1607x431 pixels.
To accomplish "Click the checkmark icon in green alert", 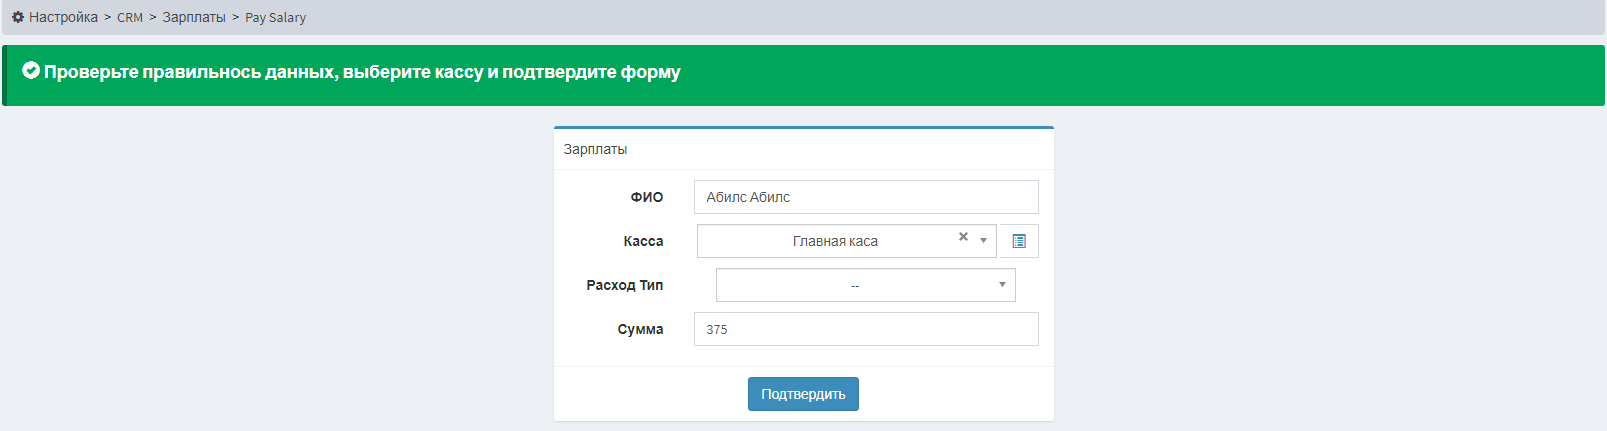I will coord(31,70).
